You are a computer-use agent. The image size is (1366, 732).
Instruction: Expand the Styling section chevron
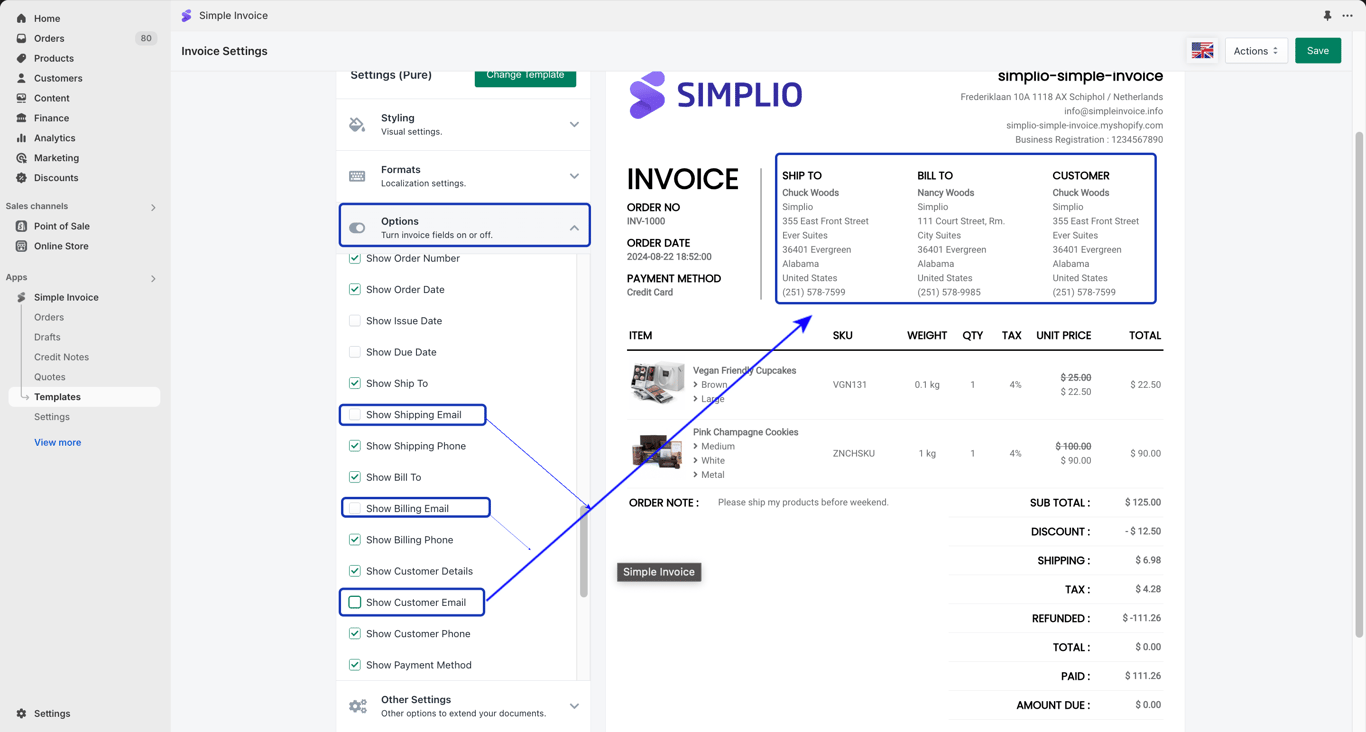tap(574, 125)
